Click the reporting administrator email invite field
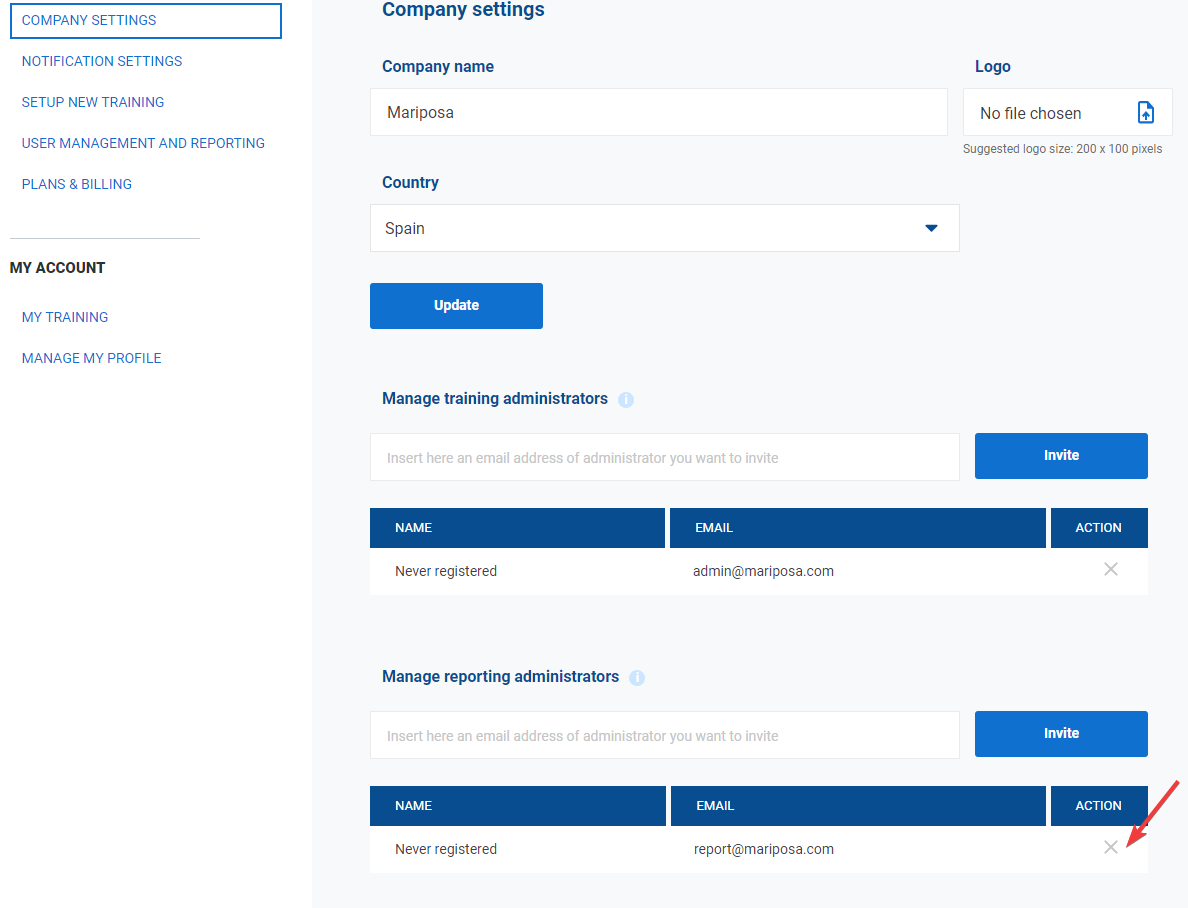Screen dimensions: 1188x908 coord(665,735)
